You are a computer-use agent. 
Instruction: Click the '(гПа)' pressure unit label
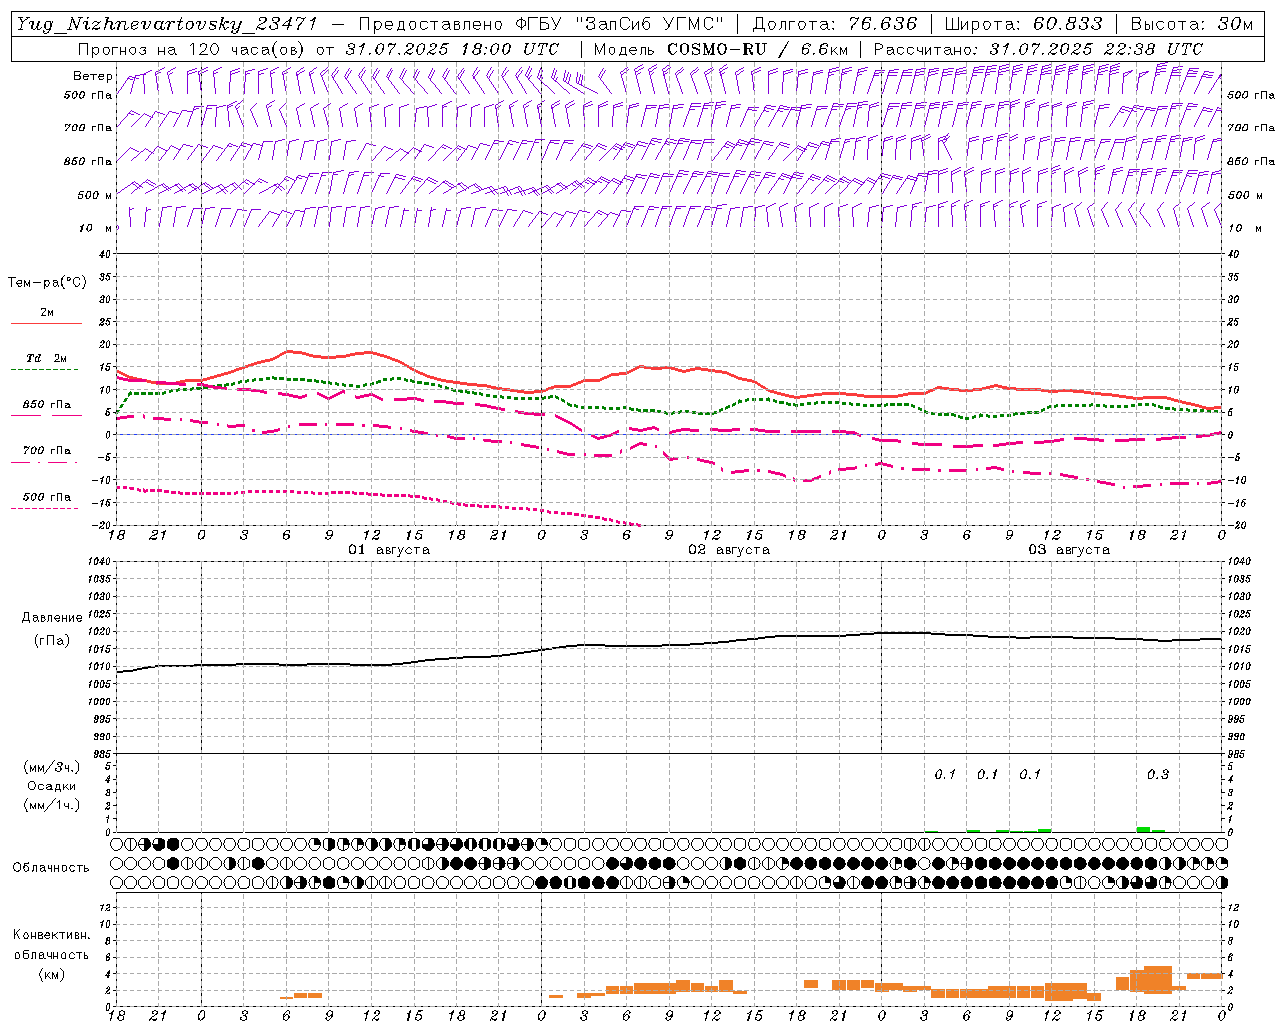click(x=52, y=640)
